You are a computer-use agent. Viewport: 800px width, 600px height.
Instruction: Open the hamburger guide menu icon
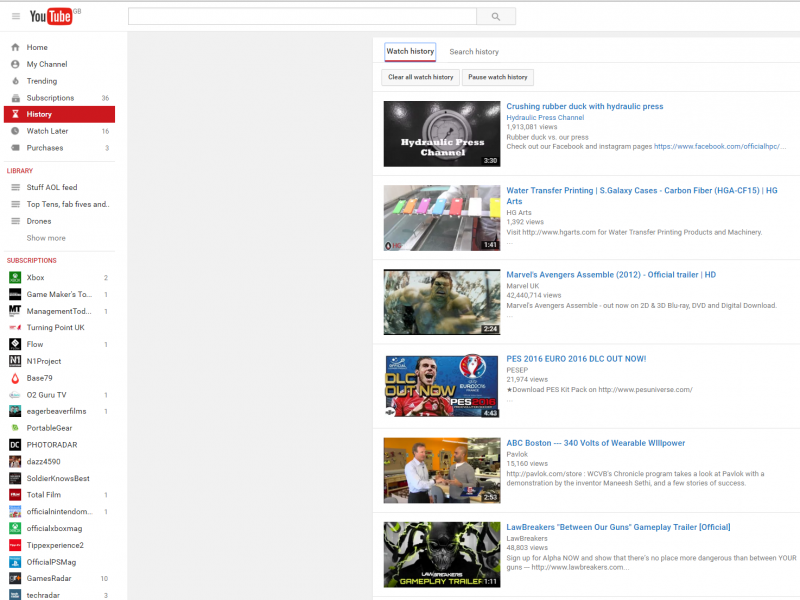[15, 16]
